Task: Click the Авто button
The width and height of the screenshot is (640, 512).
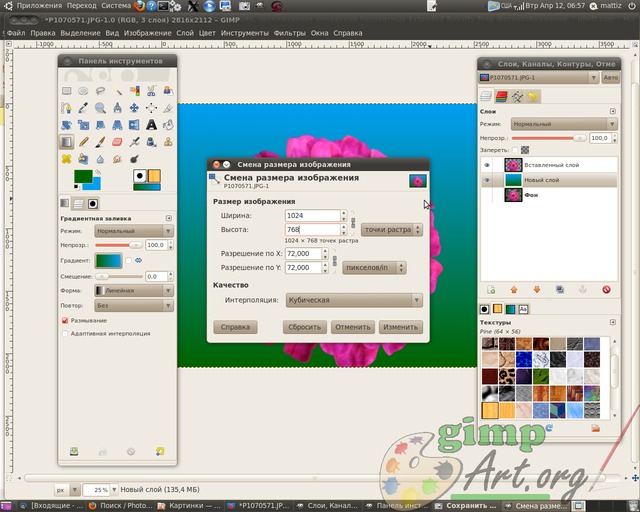Action: point(611,78)
